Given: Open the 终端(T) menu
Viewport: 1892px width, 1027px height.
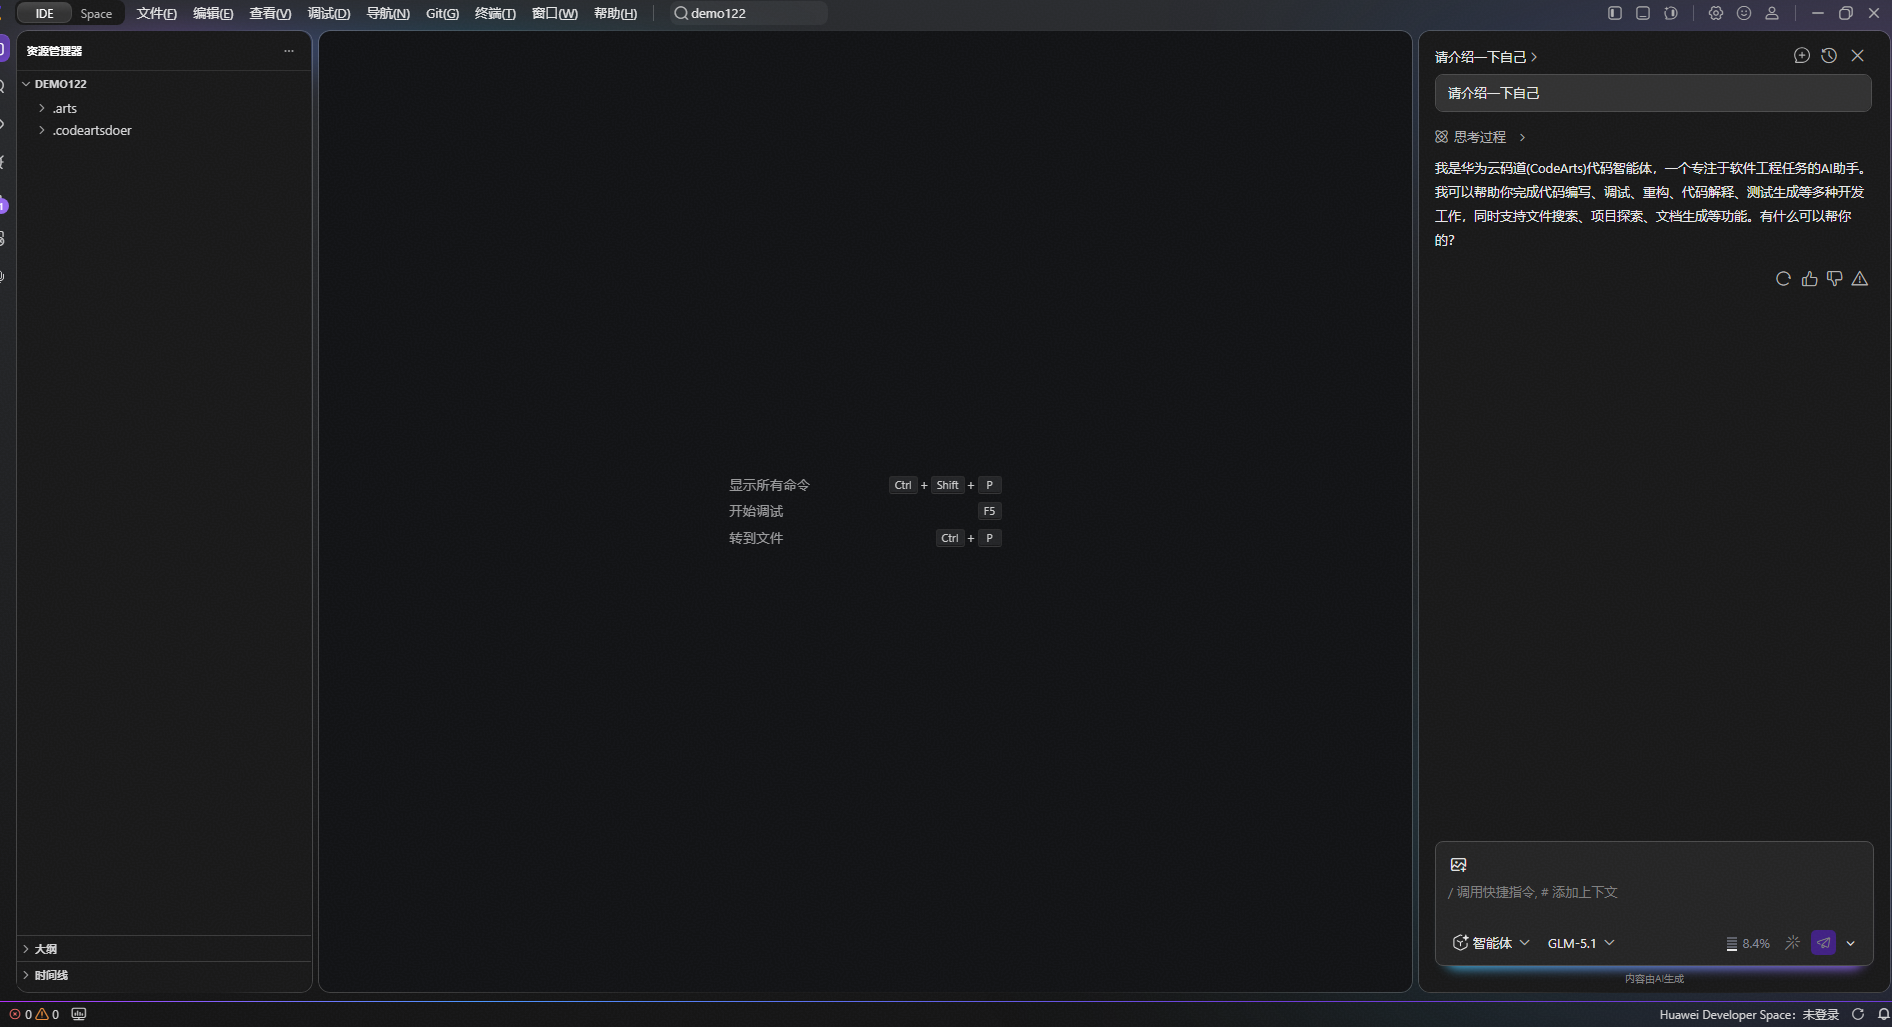Looking at the screenshot, I should coord(495,13).
